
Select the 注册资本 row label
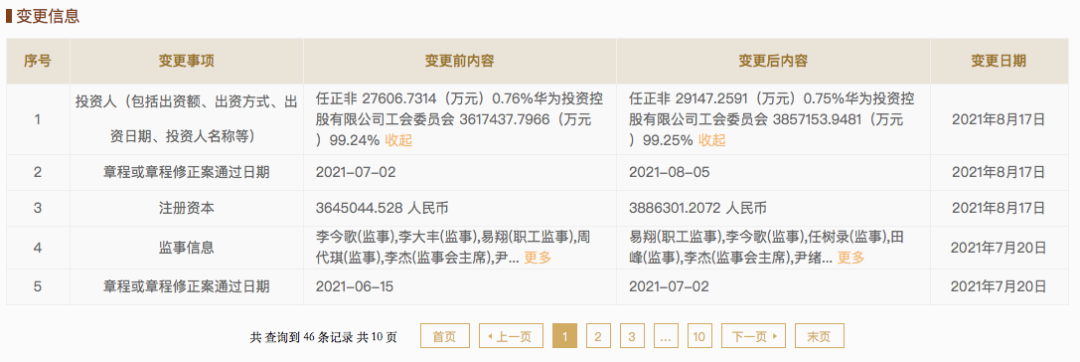coord(187,209)
